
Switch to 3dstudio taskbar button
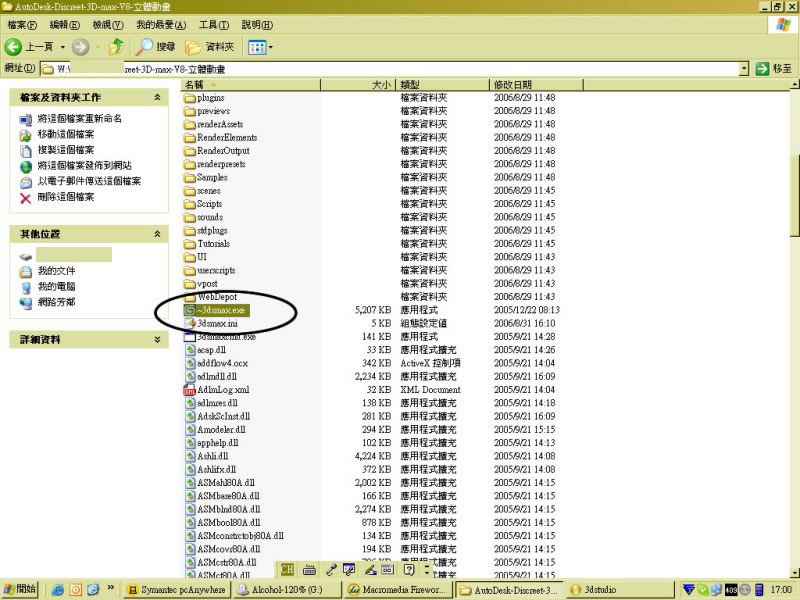(x=619, y=589)
